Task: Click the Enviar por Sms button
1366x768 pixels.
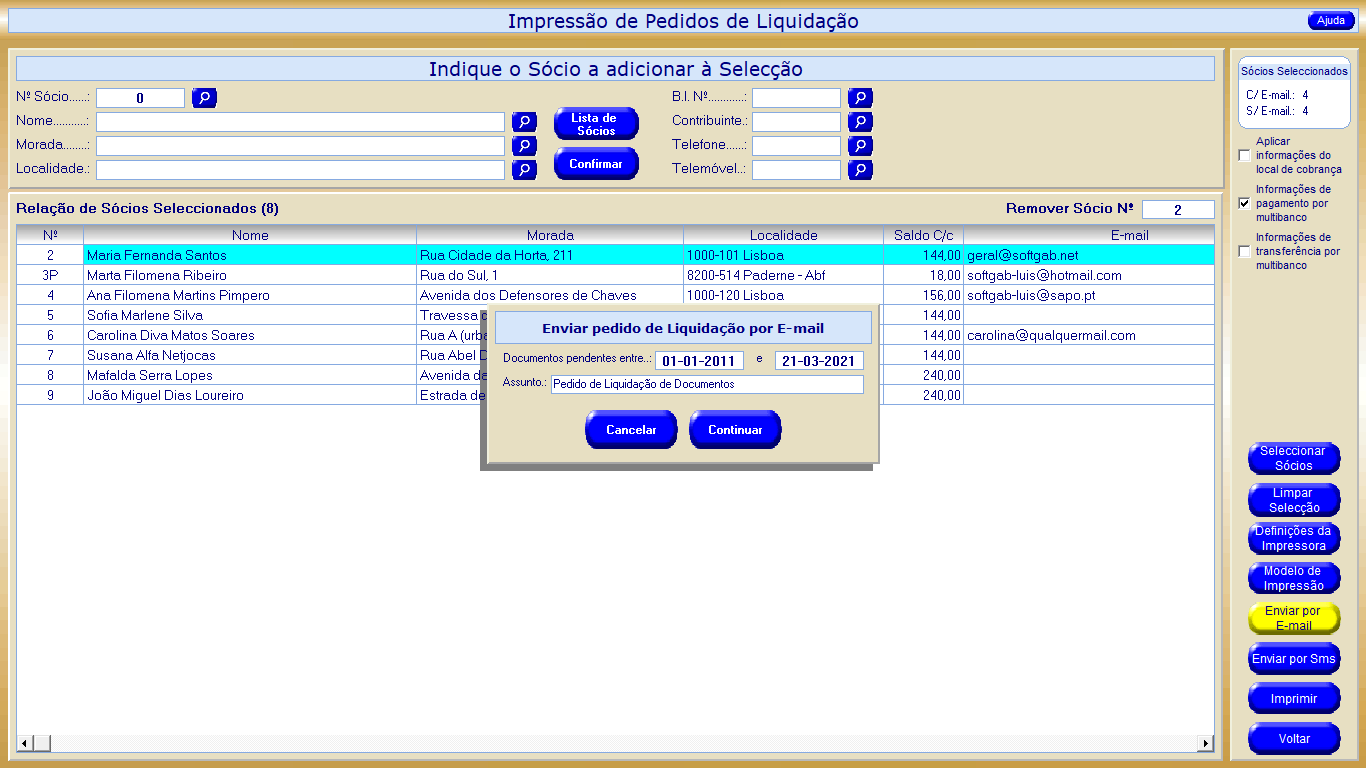Action: click(1293, 660)
